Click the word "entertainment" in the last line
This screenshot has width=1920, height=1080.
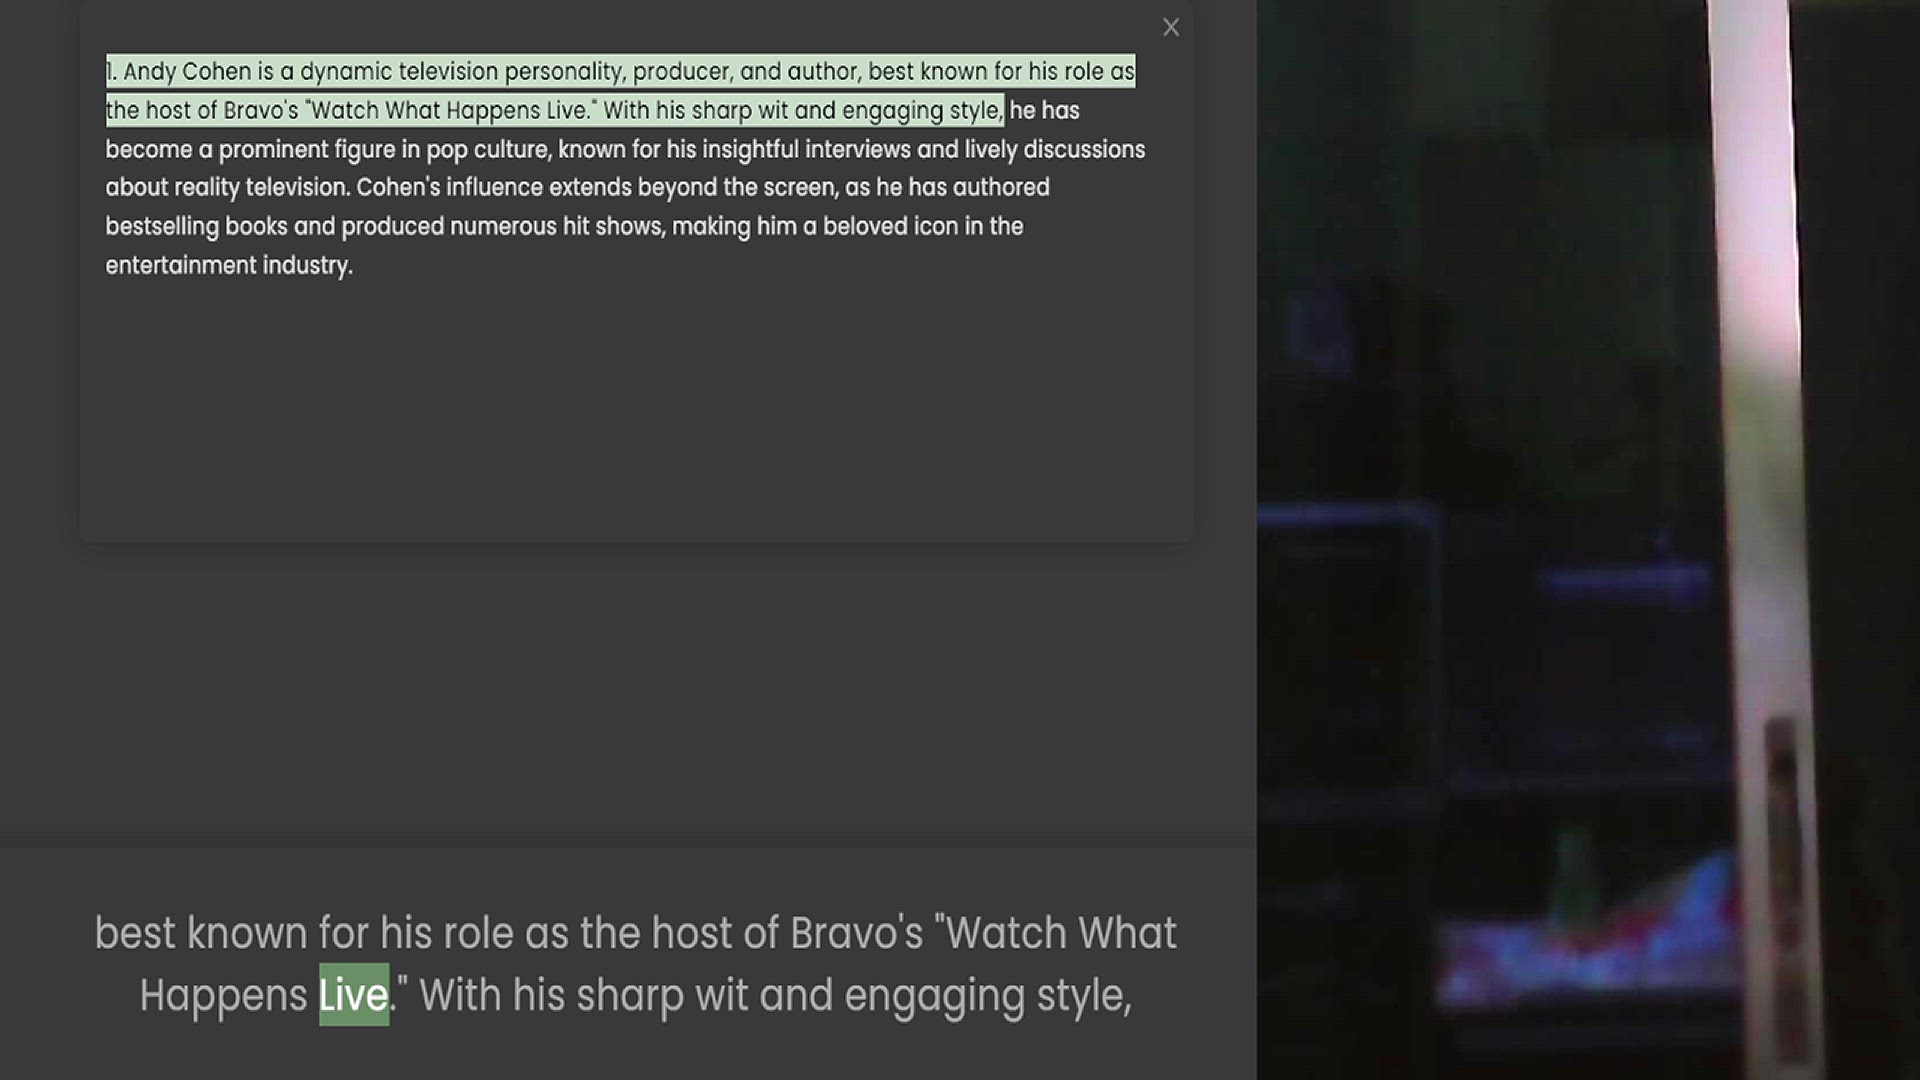coord(181,266)
